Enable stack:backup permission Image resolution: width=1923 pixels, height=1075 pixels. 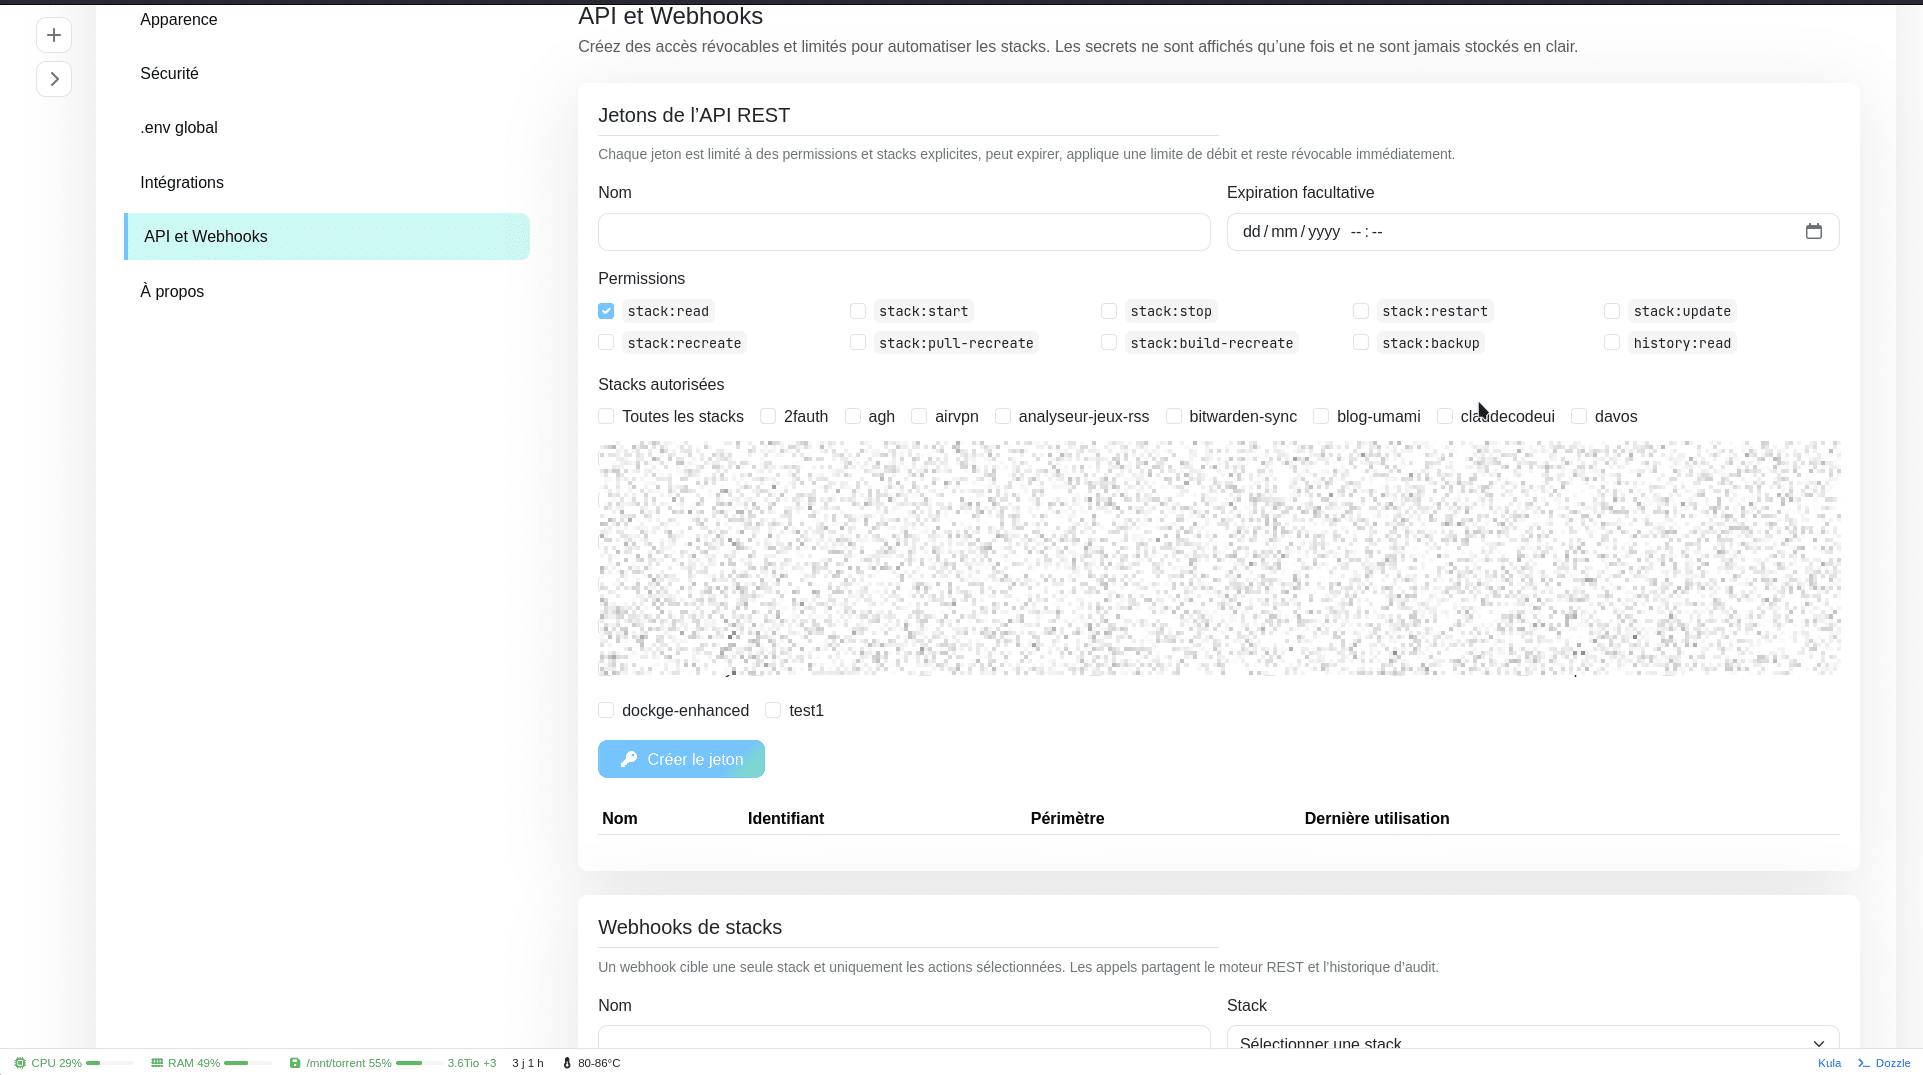[1361, 343]
